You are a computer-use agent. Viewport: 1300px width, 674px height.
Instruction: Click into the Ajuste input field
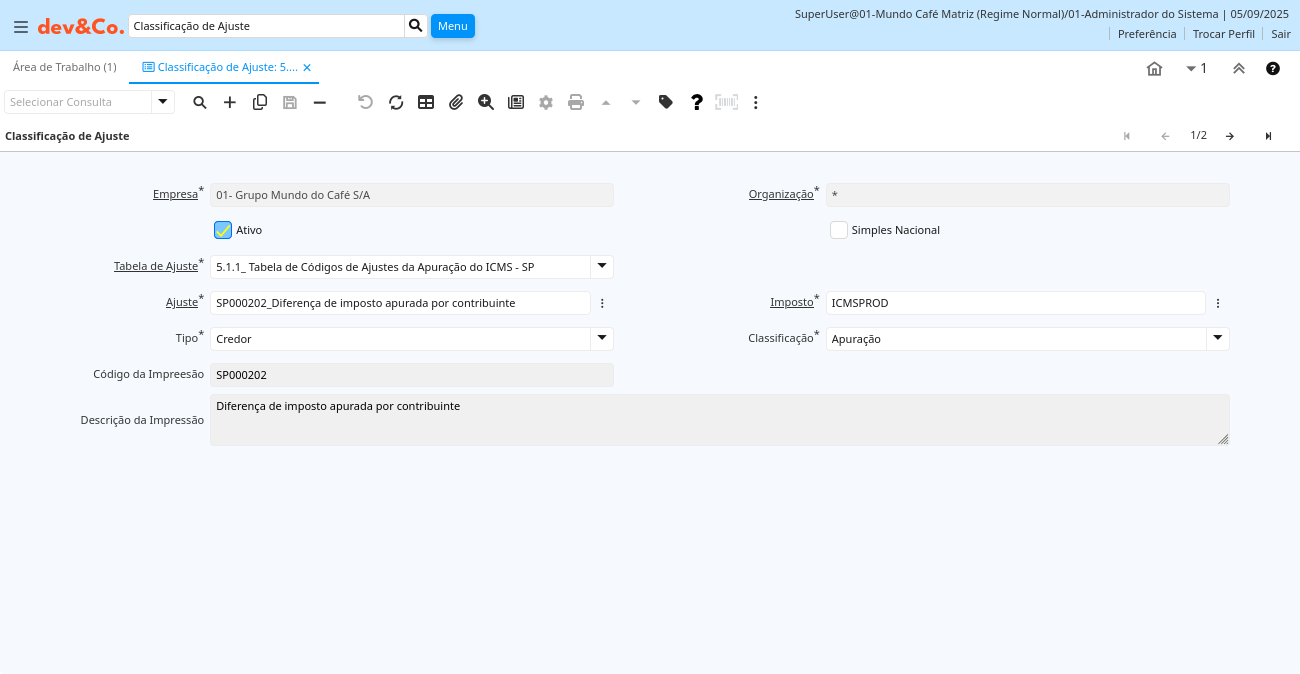coord(400,302)
